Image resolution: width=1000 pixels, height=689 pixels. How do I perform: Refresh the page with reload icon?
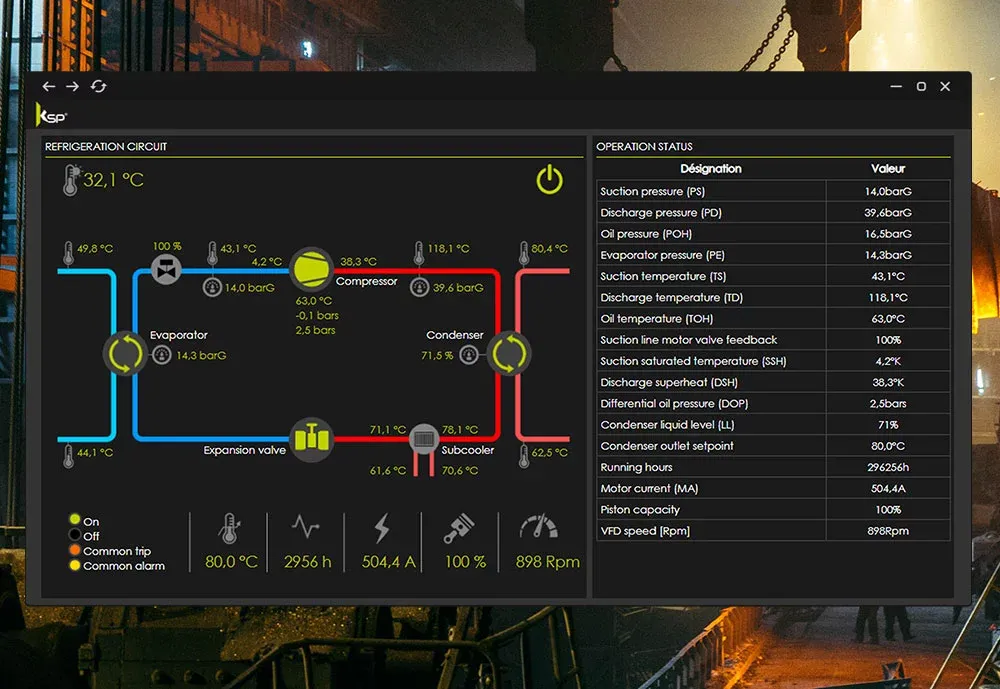98,87
